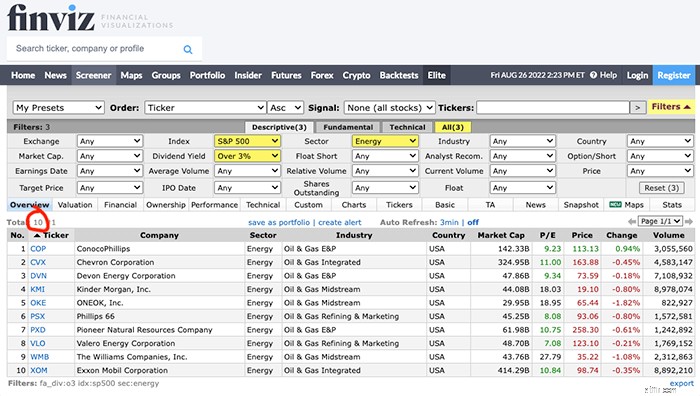Click the create alert link
Viewport: 700px width, 396px height.
pyautogui.click(x=340, y=222)
